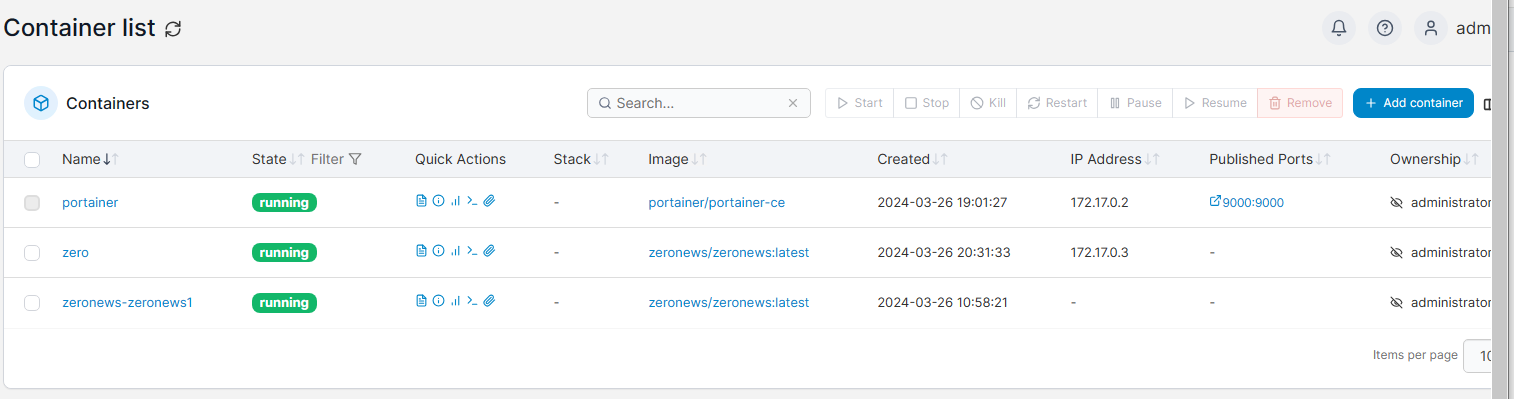The width and height of the screenshot is (1514, 399).
Task: Attach to zero container console
Action: (489, 251)
